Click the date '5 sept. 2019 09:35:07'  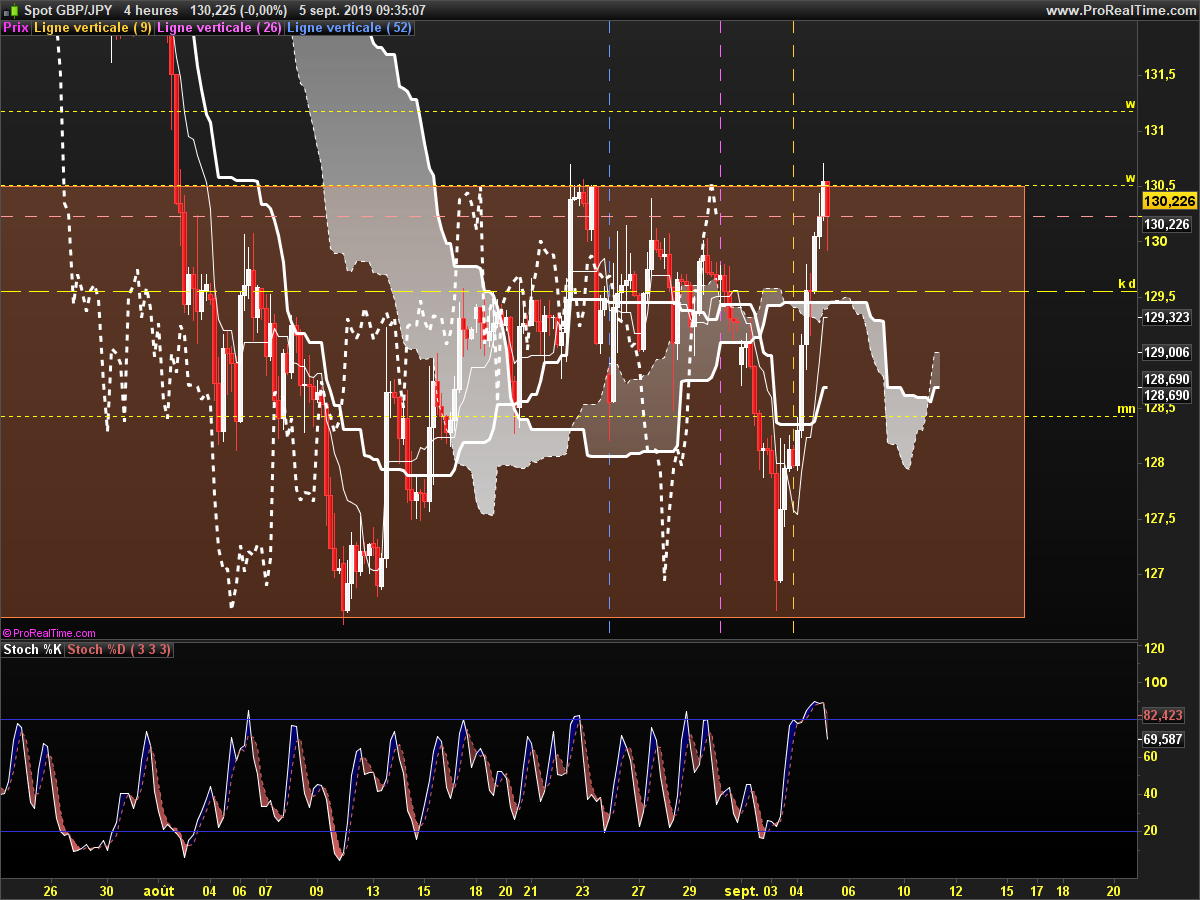[x=362, y=10]
